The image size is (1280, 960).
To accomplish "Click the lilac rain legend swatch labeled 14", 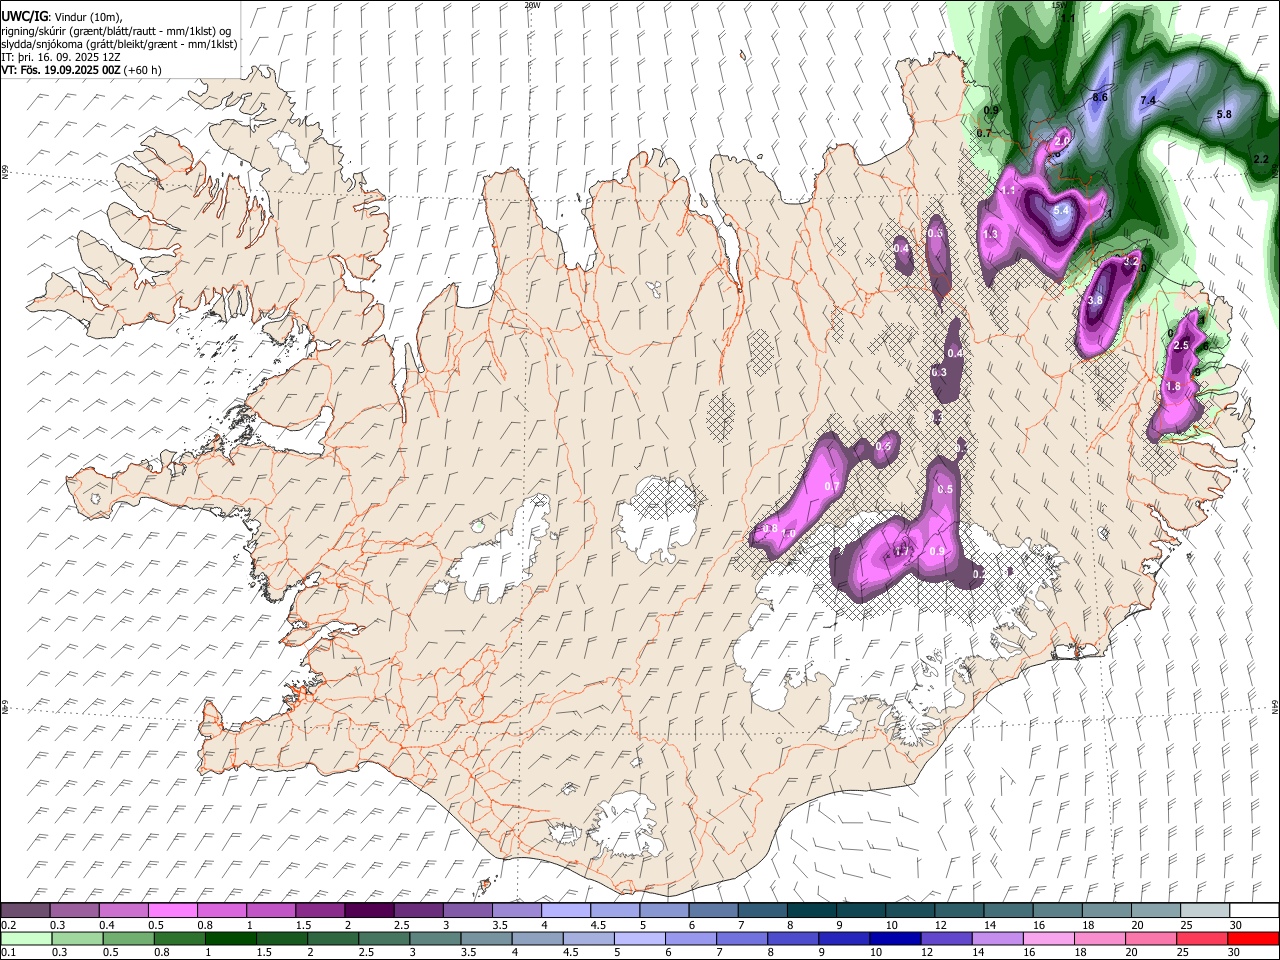I will coord(997,938).
